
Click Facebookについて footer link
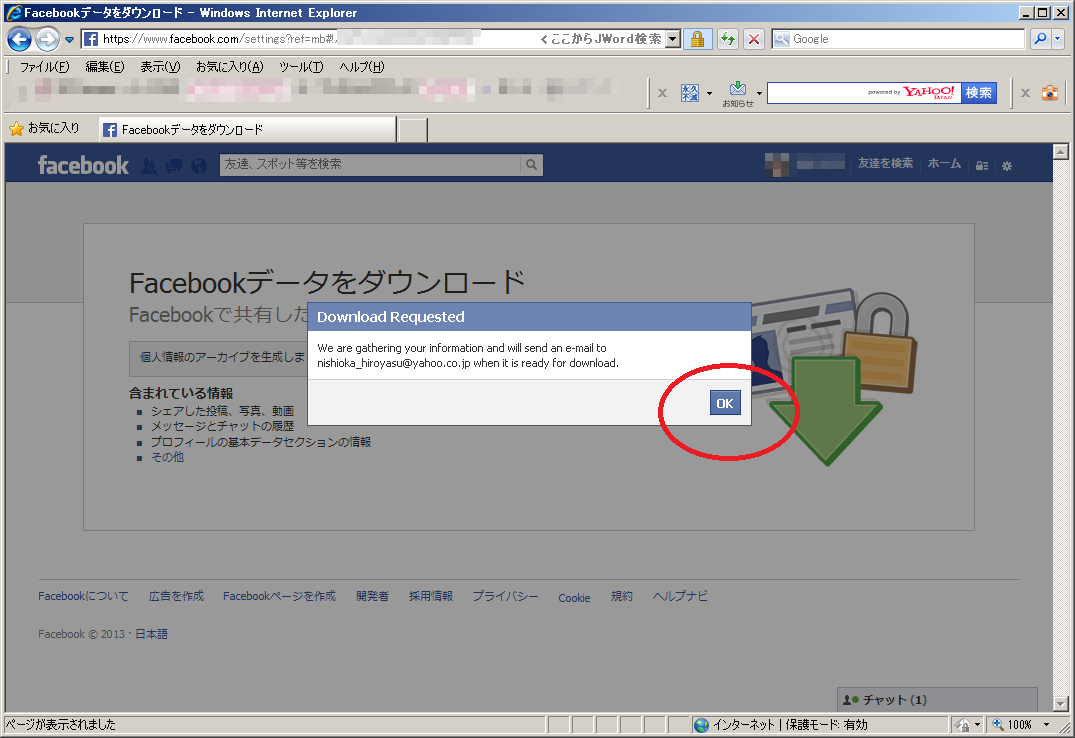coord(83,596)
